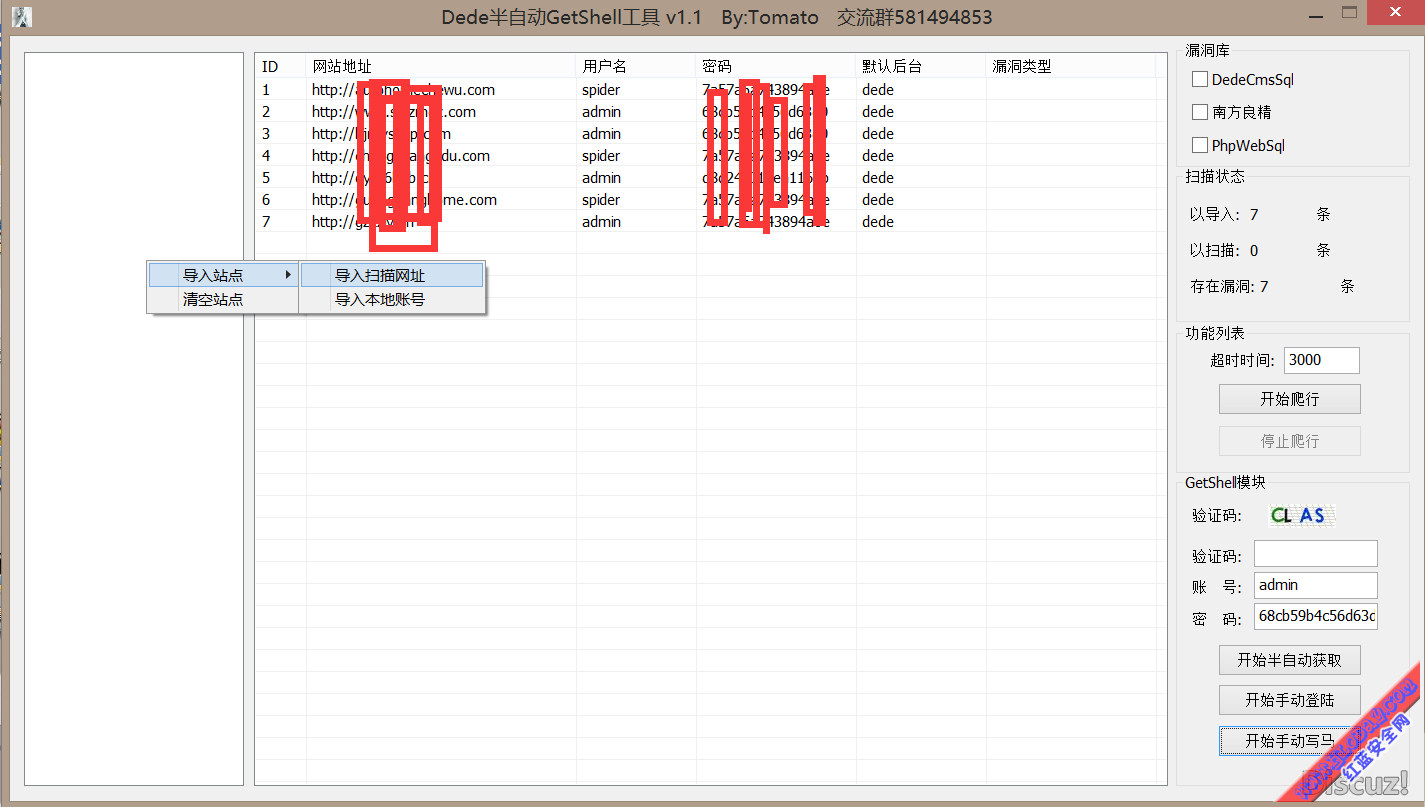Sort by the ID column header
1425x807 pixels.
[281, 66]
